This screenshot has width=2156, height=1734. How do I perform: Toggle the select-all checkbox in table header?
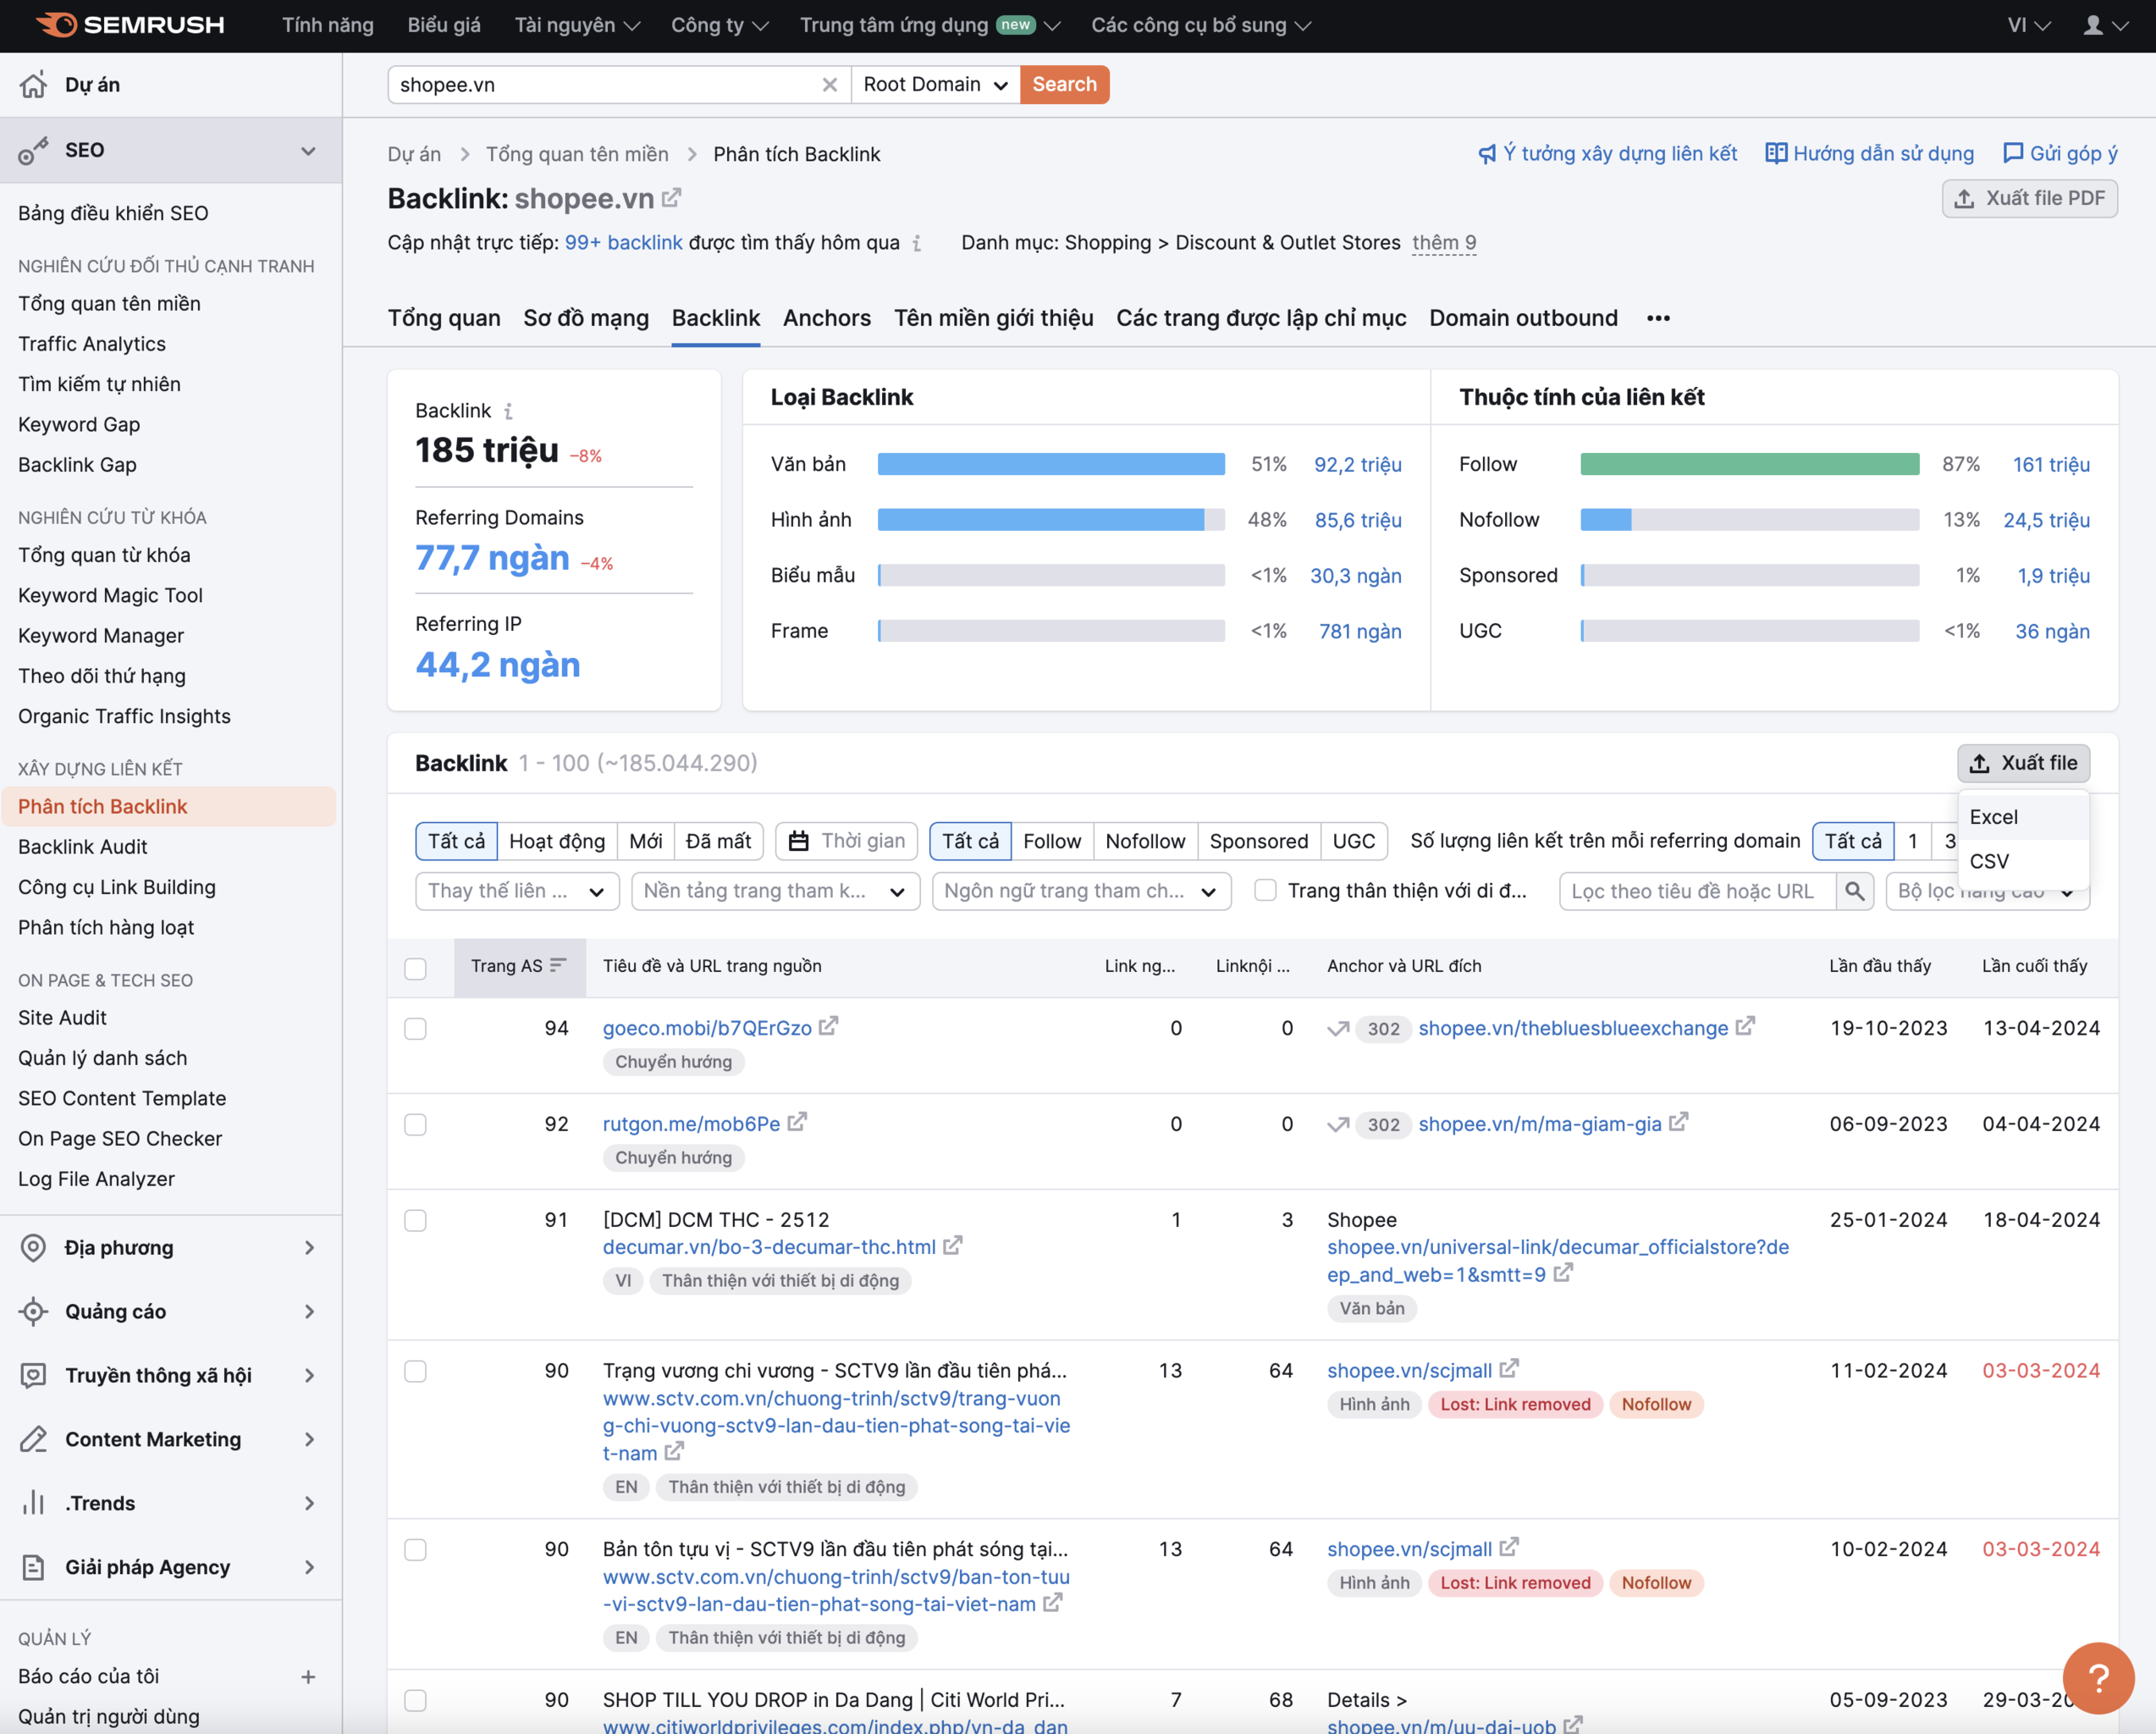[415, 968]
